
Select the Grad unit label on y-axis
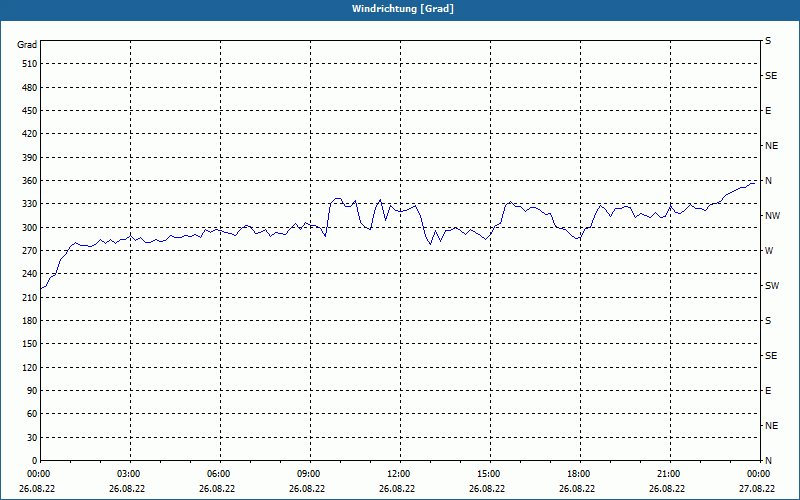[x=27, y=45]
